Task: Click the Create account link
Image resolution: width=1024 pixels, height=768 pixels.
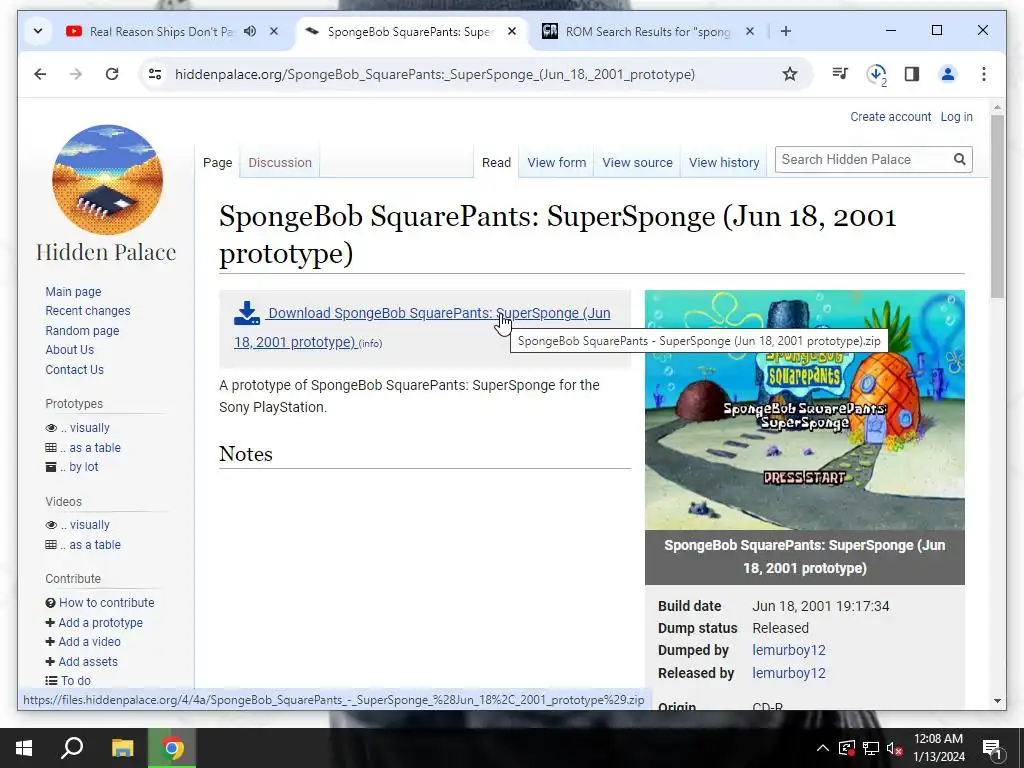Action: tap(890, 117)
